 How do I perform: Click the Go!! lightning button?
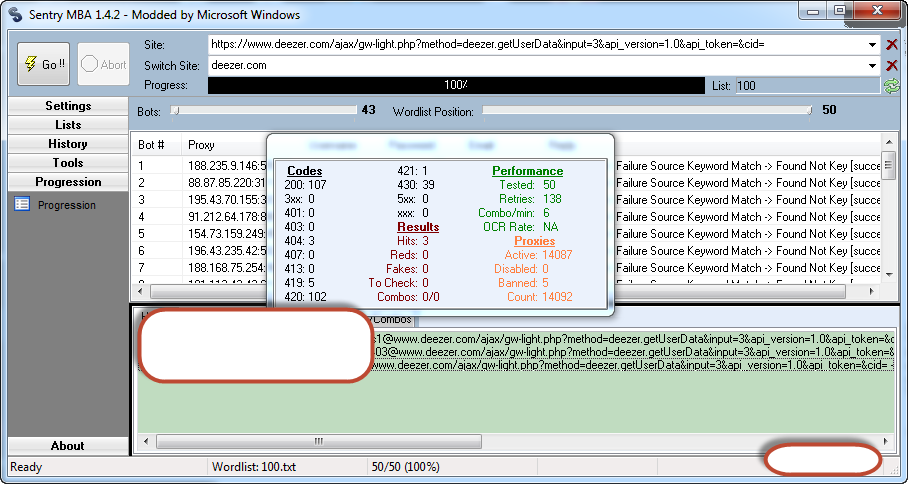click(x=43, y=65)
